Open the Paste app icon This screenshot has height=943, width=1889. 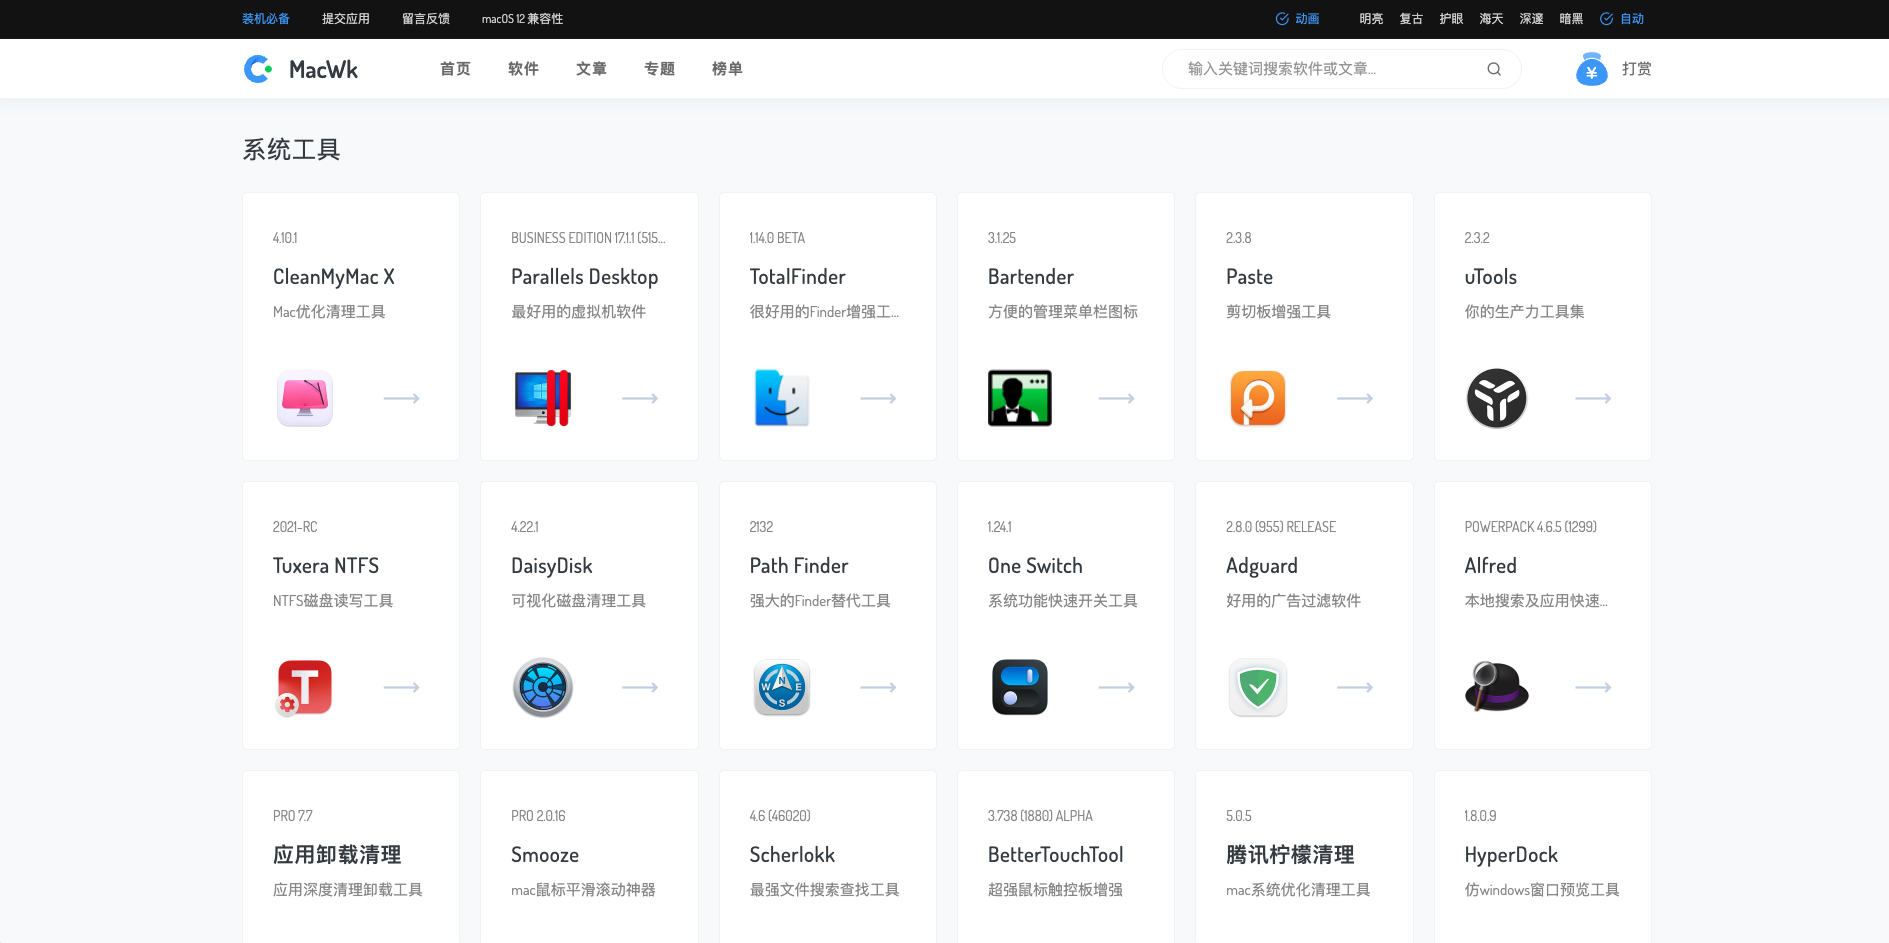[x=1257, y=398]
